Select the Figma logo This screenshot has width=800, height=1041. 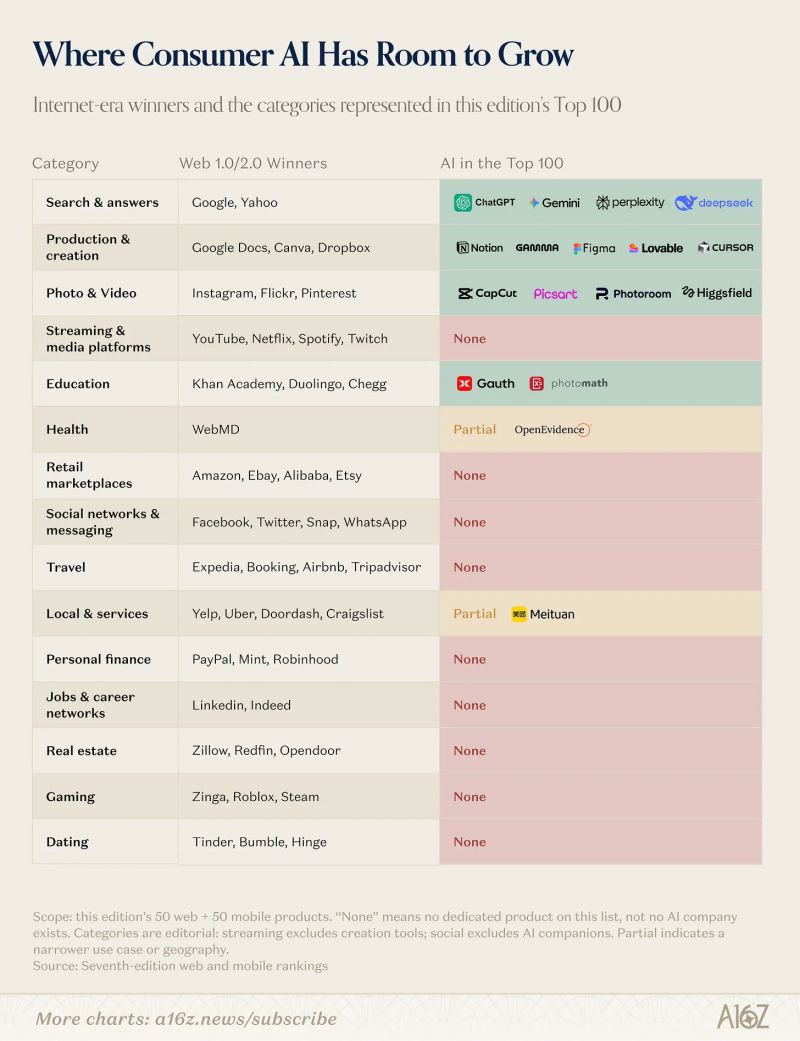pyautogui.click(x=594, y=248)
